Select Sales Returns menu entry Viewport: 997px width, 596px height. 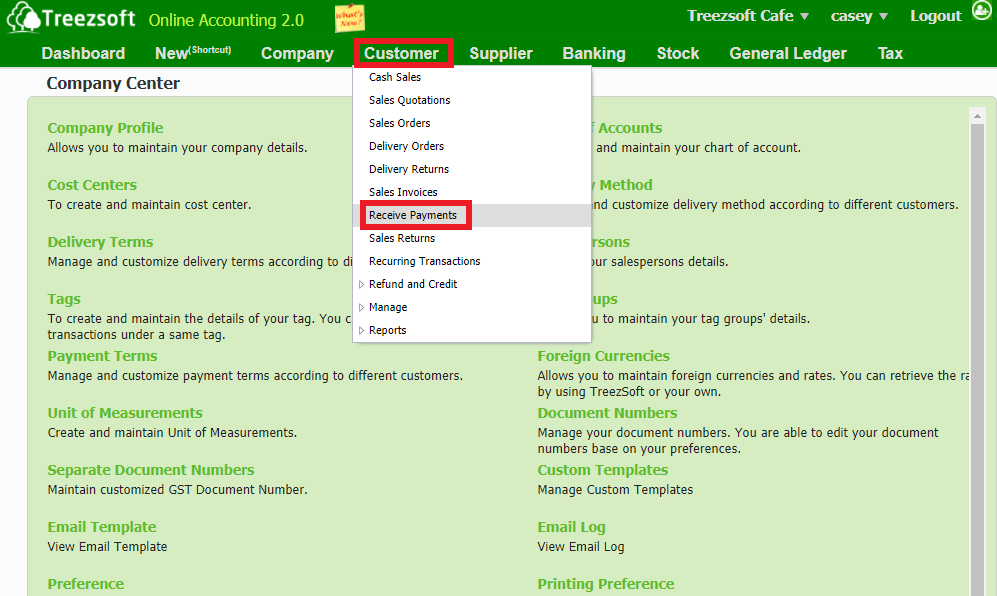402,238
